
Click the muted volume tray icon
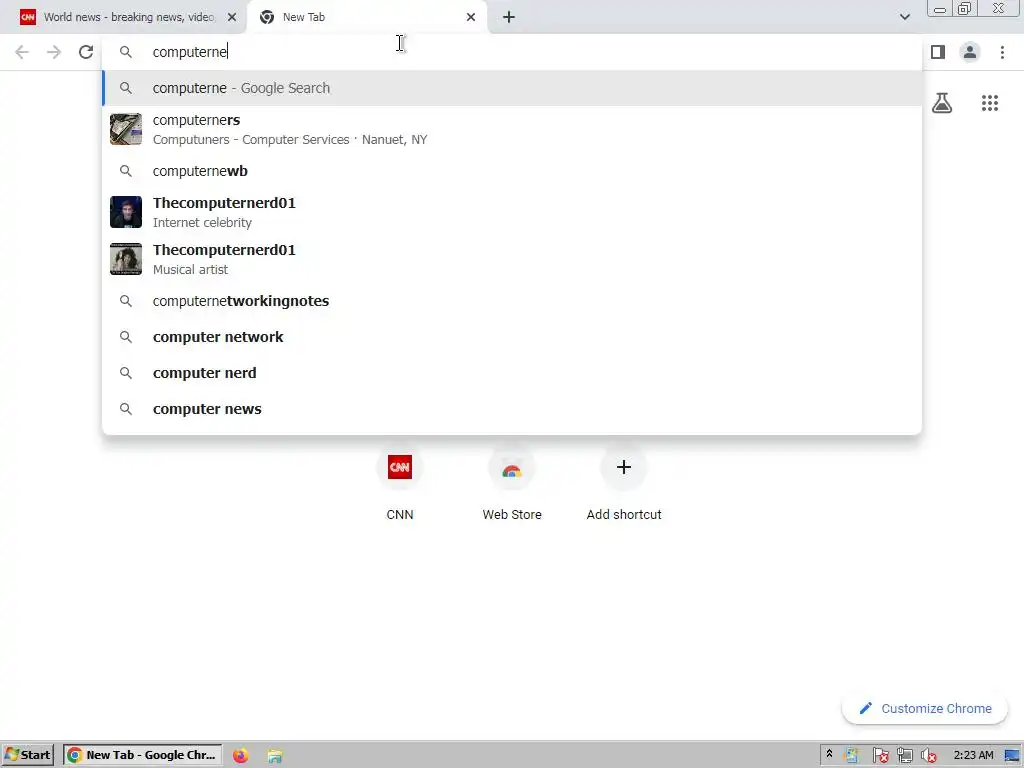(x=928, y=756)
